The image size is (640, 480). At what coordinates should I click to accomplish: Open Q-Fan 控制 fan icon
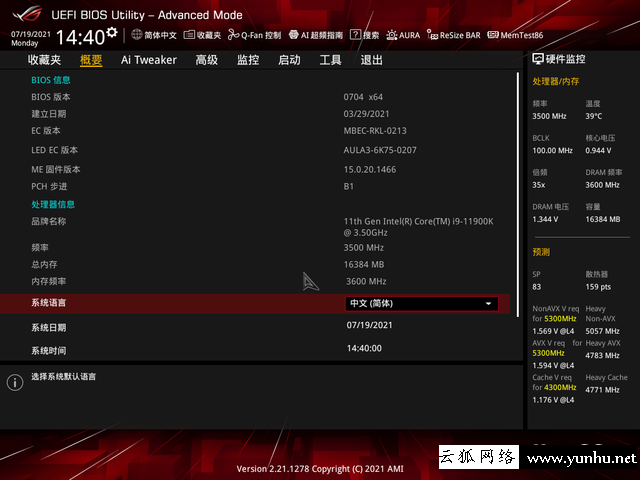pyautogui.click(x=233, y=35)
